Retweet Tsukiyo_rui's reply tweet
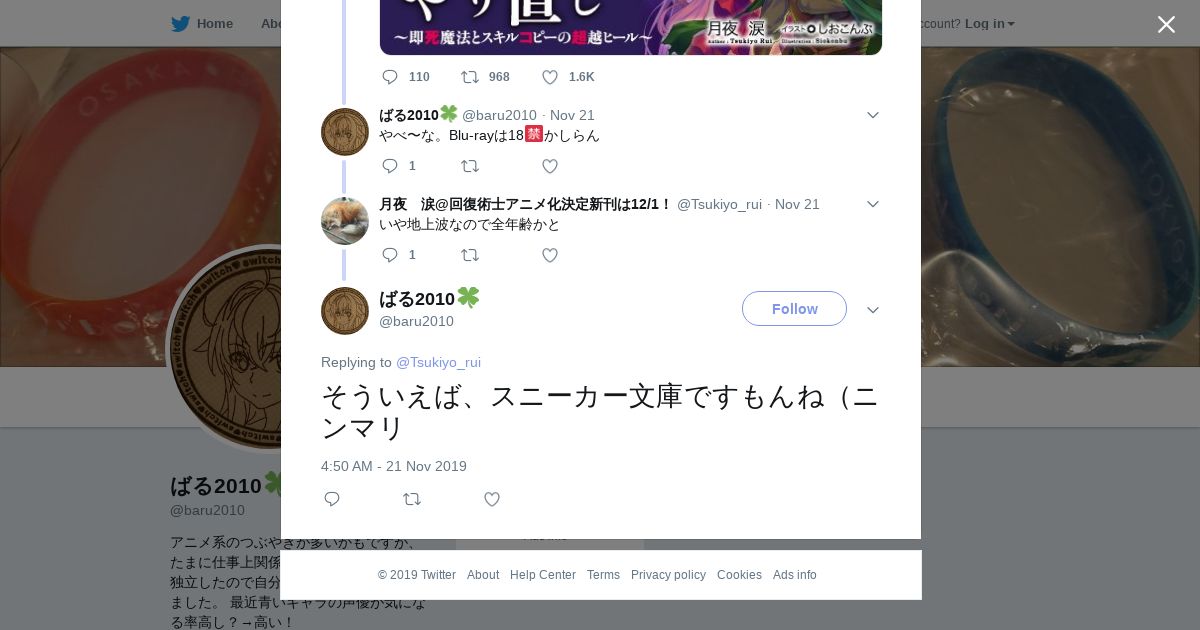 (x=470, y=255)
